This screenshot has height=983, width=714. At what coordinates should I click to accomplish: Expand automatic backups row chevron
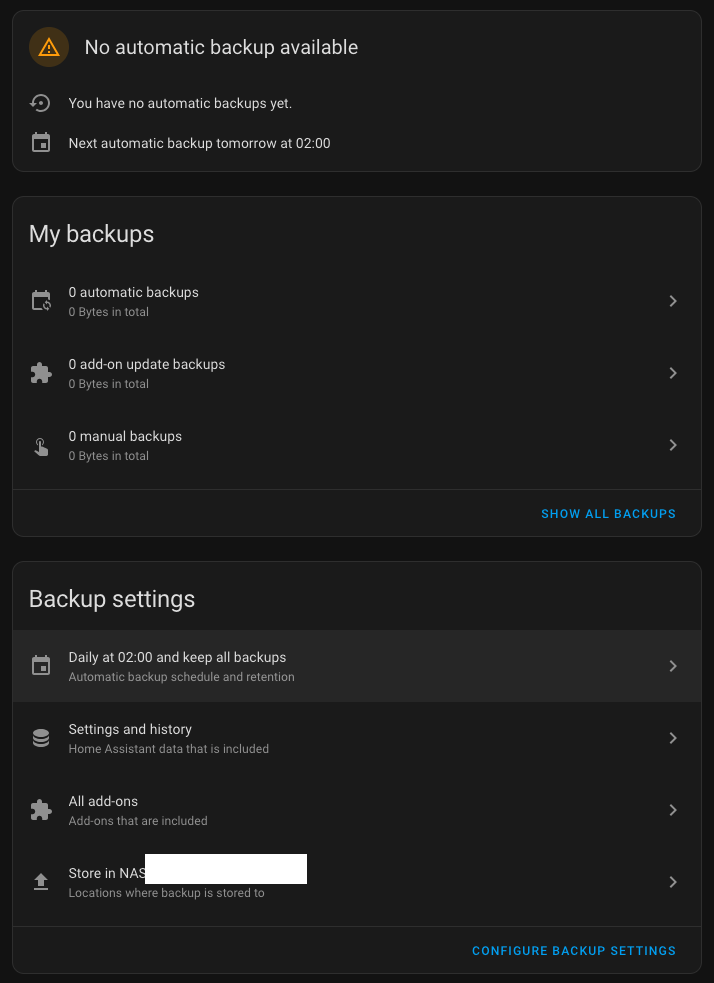pos(673,301)
